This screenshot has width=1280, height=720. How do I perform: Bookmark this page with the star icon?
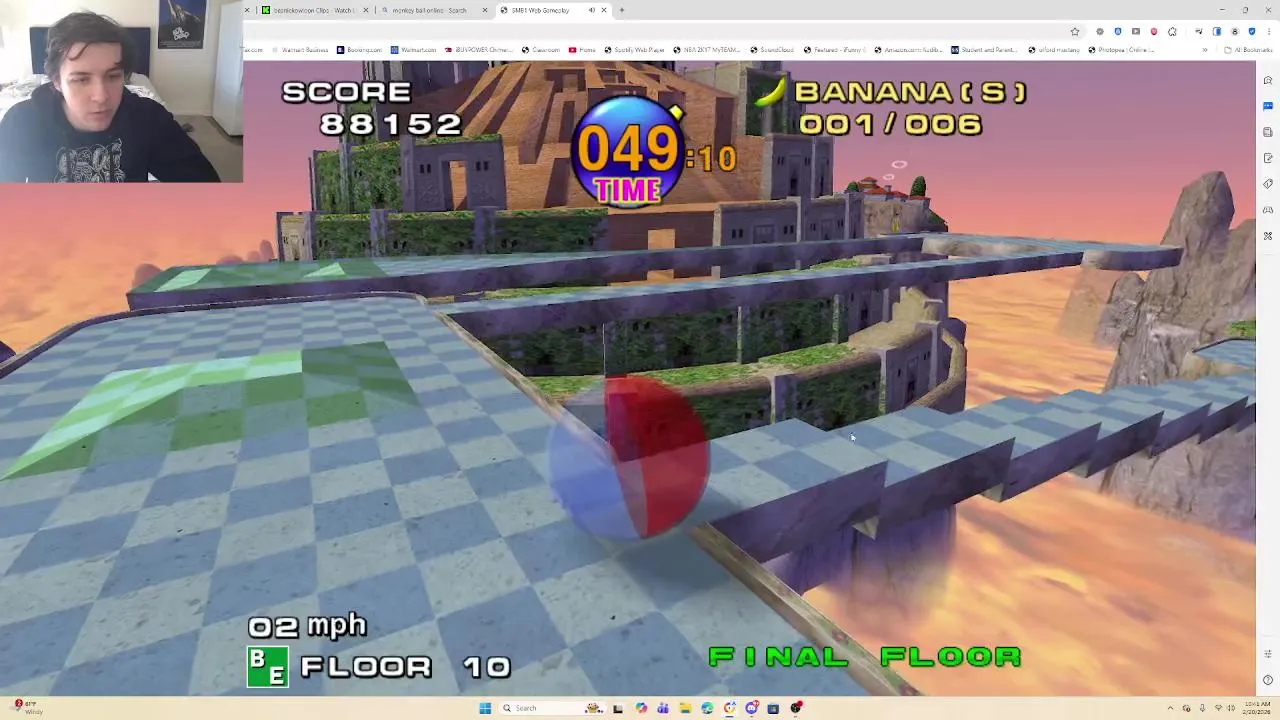coord(1075,32)
